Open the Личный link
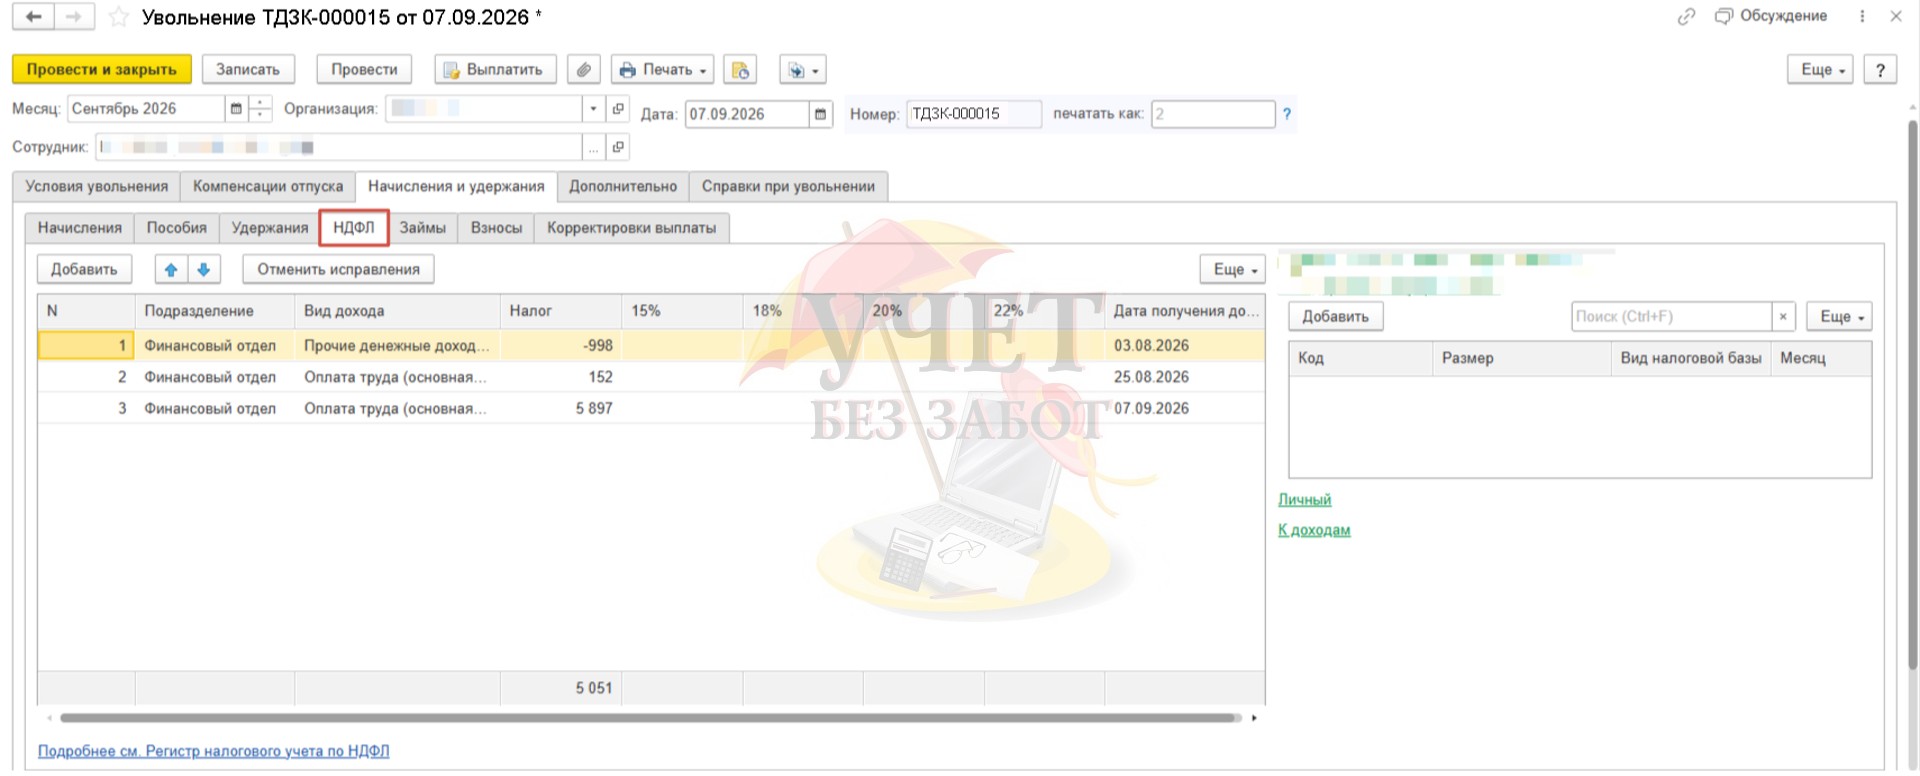 click(1305, 500)
